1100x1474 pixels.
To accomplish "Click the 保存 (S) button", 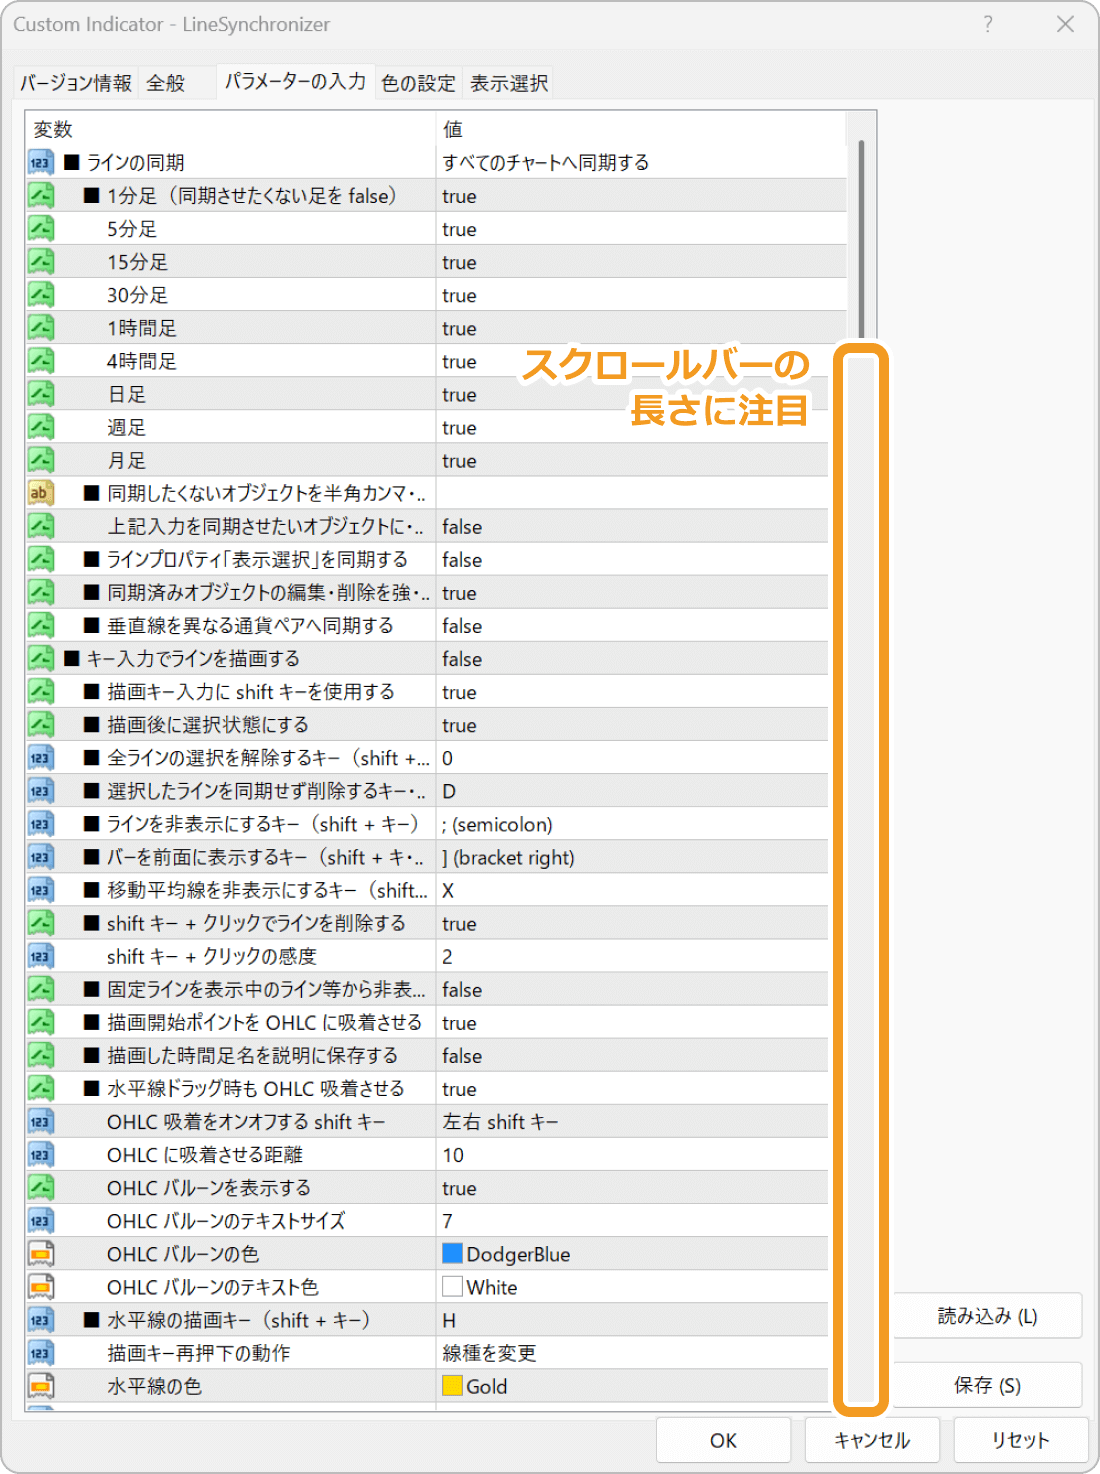I will click(987, 1384).
